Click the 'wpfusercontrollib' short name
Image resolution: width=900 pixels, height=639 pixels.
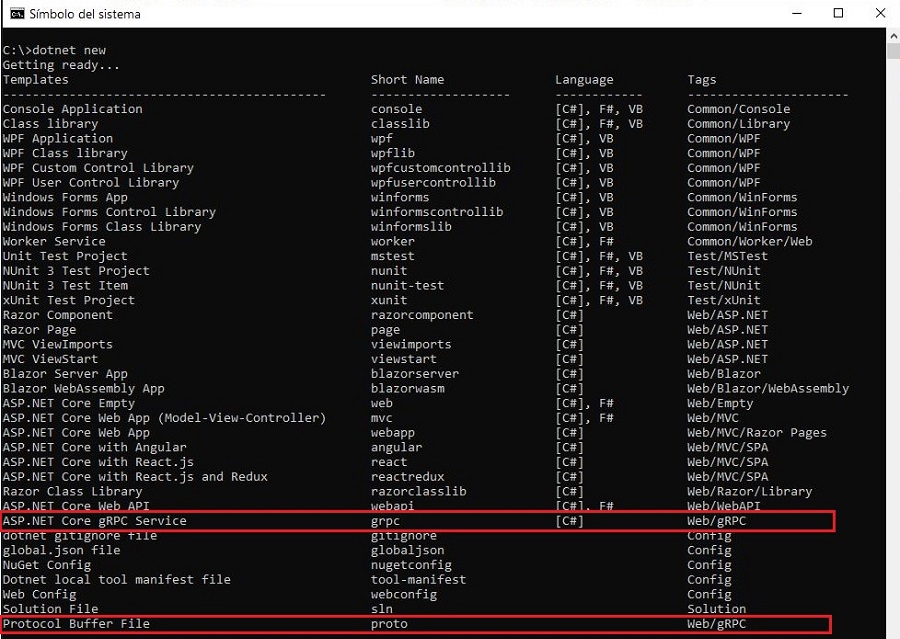coord(433,183)
